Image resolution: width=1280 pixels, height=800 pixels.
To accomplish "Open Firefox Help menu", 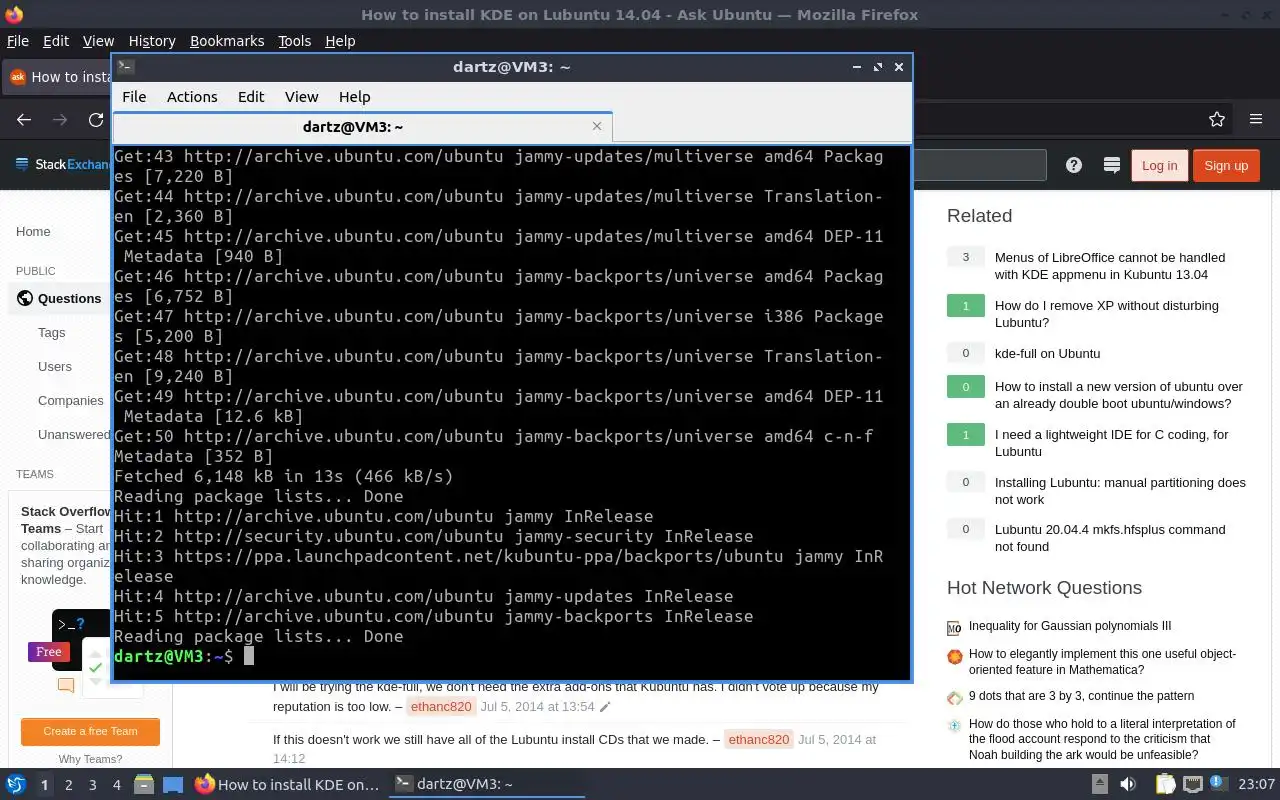I will 340,41.
